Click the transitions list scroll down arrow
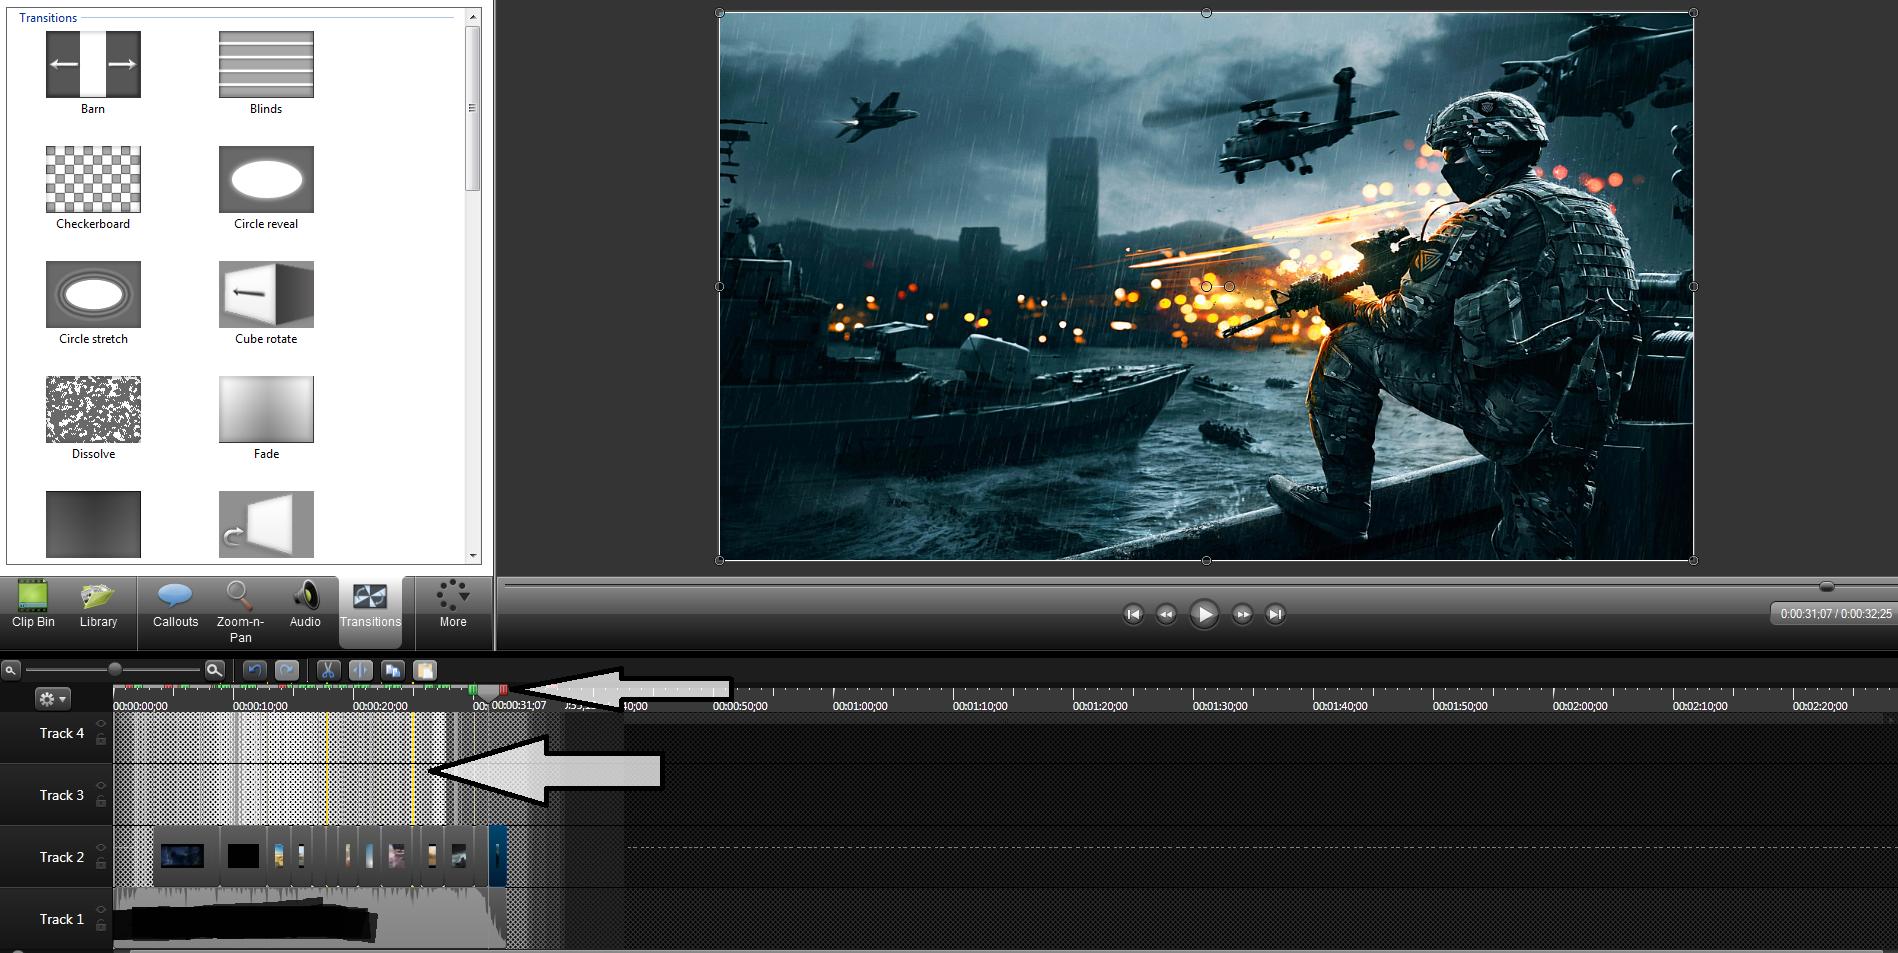This screenshot has height=953, width=1898. (x=473, y=555)
